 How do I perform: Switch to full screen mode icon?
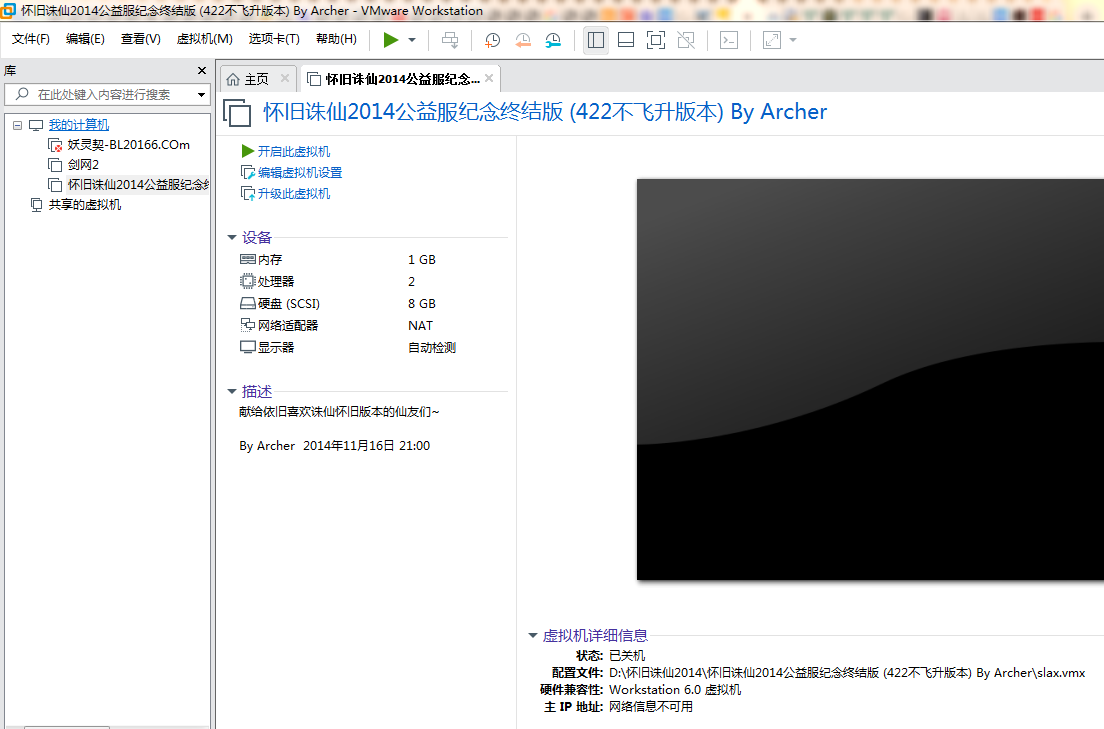[x=656, y=40]
